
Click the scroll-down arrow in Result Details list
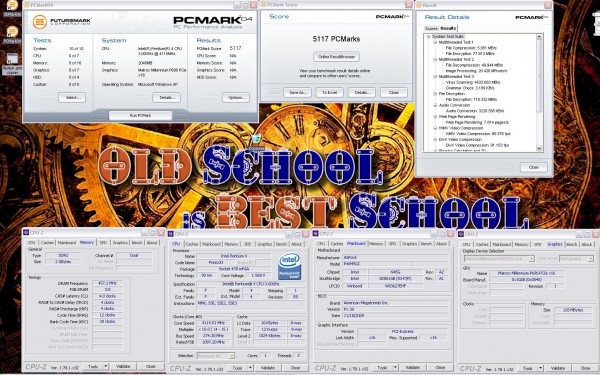pos(539,148)
